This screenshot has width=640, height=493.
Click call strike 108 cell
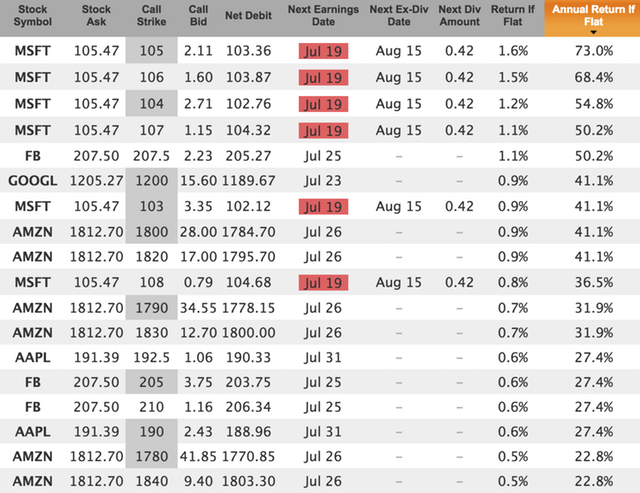pyautogui.click(x=151, y=282)
